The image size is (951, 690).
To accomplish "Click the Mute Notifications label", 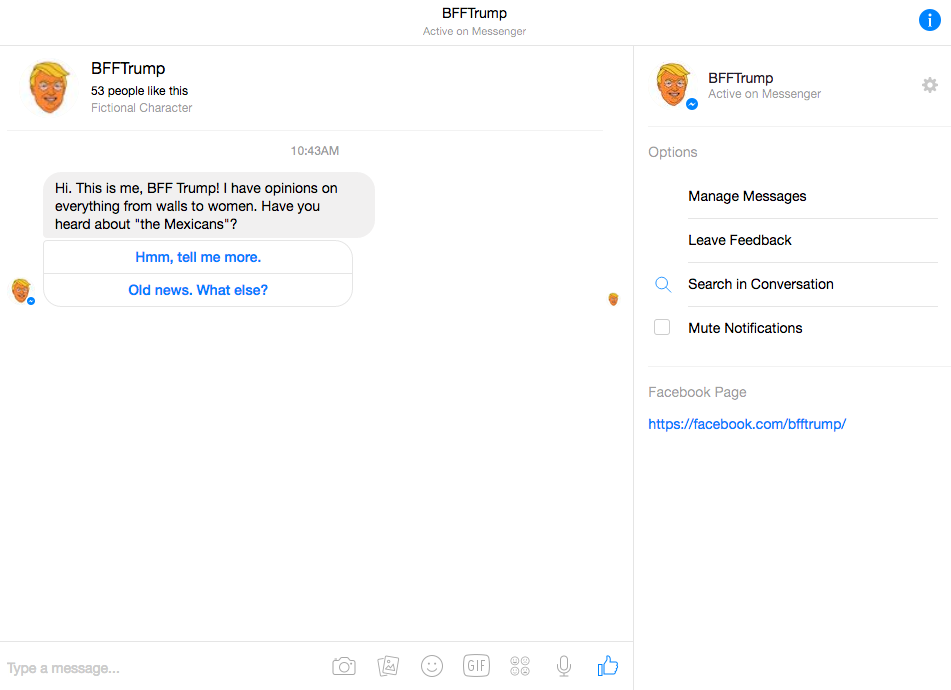I will click(x=745, y=328).
